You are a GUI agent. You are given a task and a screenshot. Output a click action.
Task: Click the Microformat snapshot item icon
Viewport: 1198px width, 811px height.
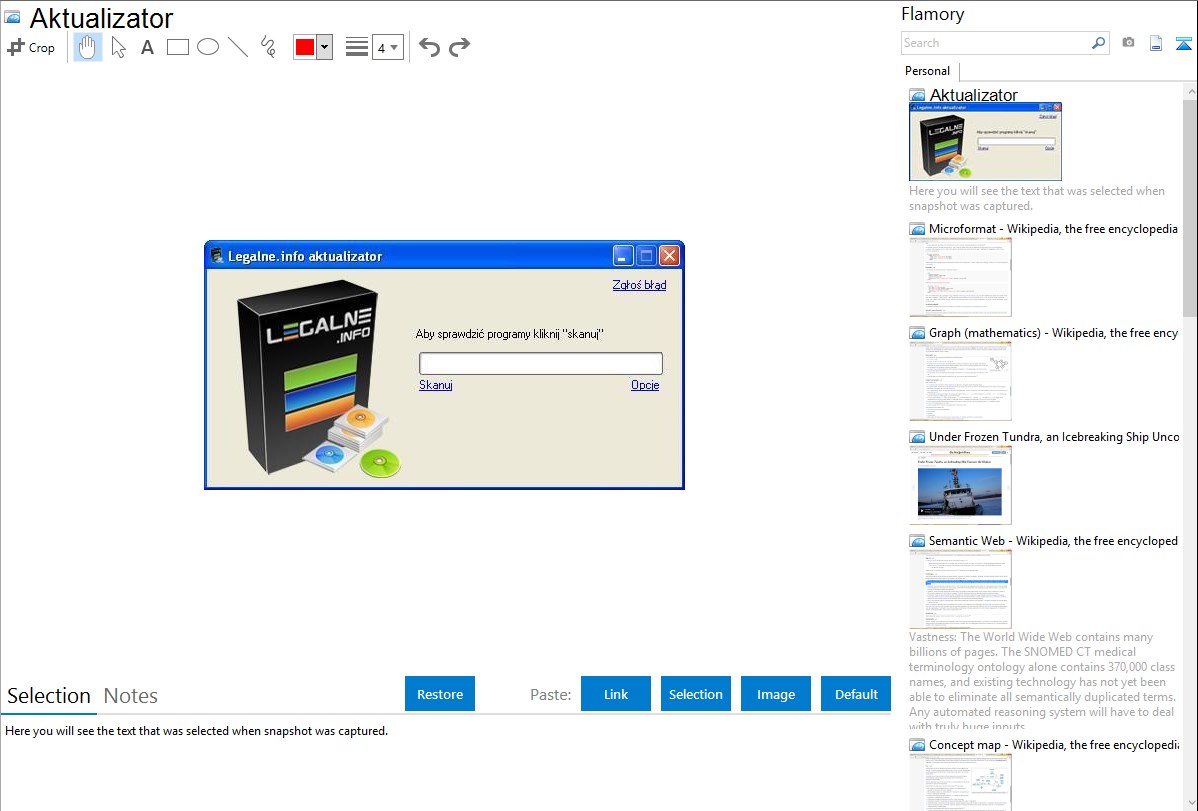tap(917, 229)
